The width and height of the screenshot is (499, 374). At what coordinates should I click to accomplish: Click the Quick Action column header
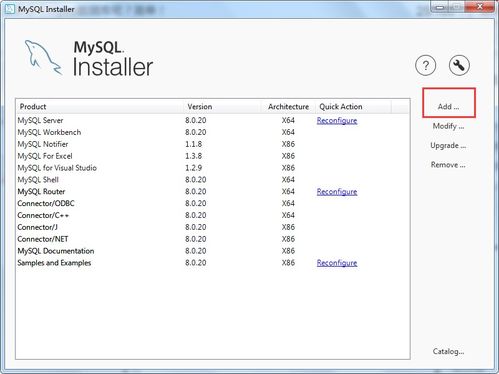click(353, 107)
